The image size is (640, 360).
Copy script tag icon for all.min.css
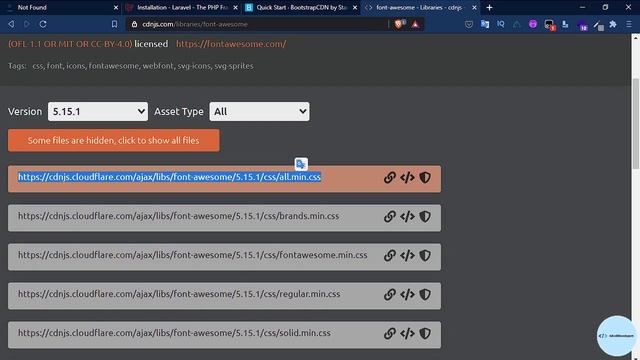407,178
